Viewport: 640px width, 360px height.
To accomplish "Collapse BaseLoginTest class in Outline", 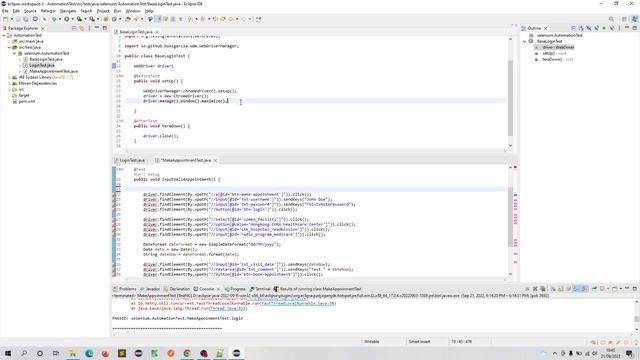I will [x=525, y=41].
